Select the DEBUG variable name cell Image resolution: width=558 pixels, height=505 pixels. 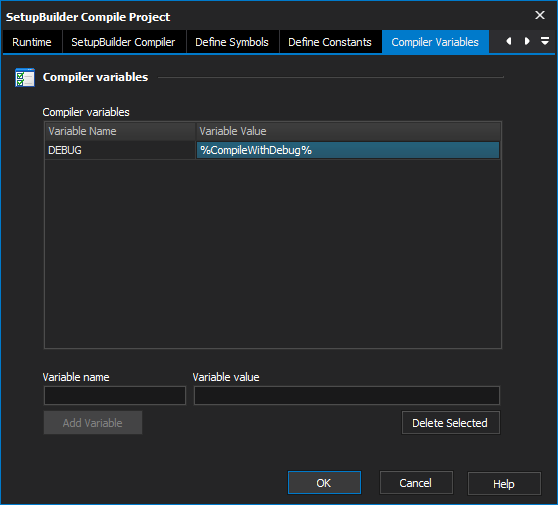click(120, 150)
